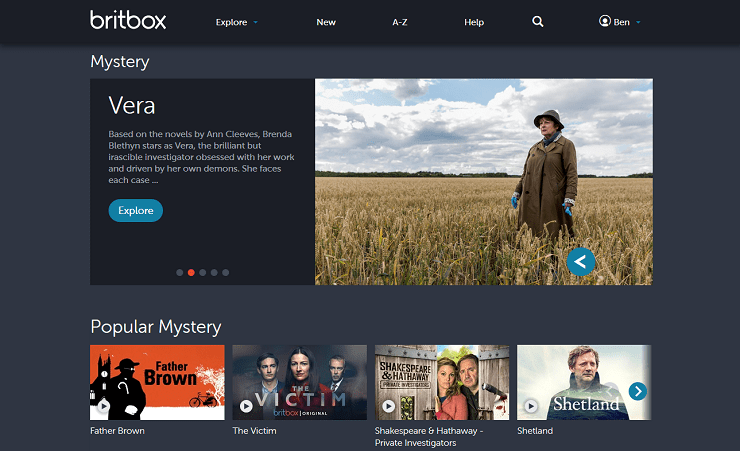Play Father Brown via its play icon
This screenshot has width=740, height=451.
click(x=103, y=406)
